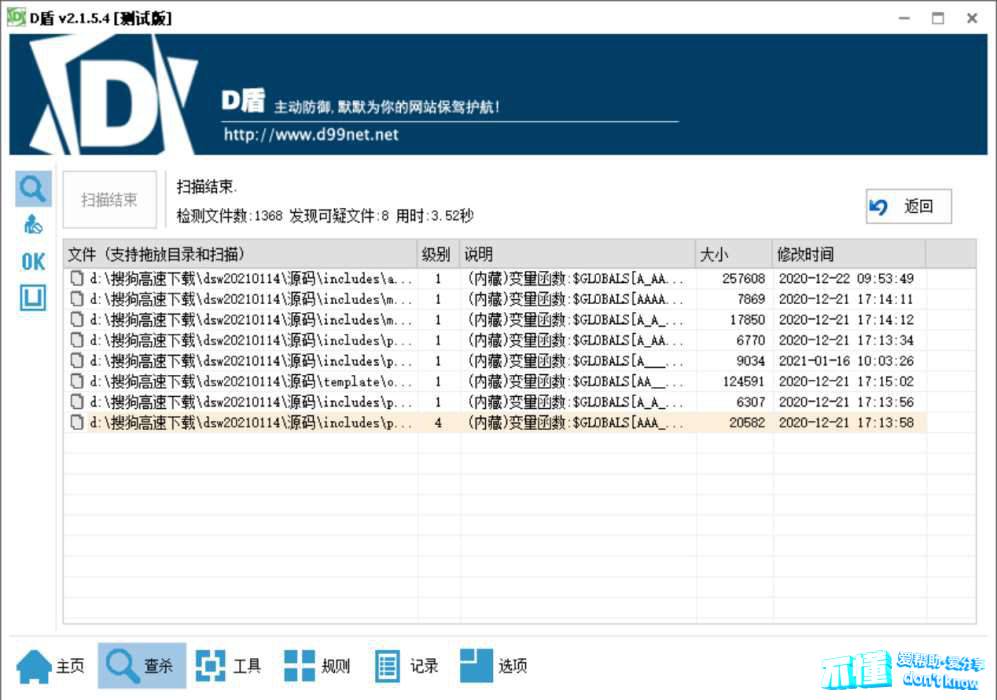Open the 主页 home tab
This screenshot has width=997, height=700.
(52, 665)
